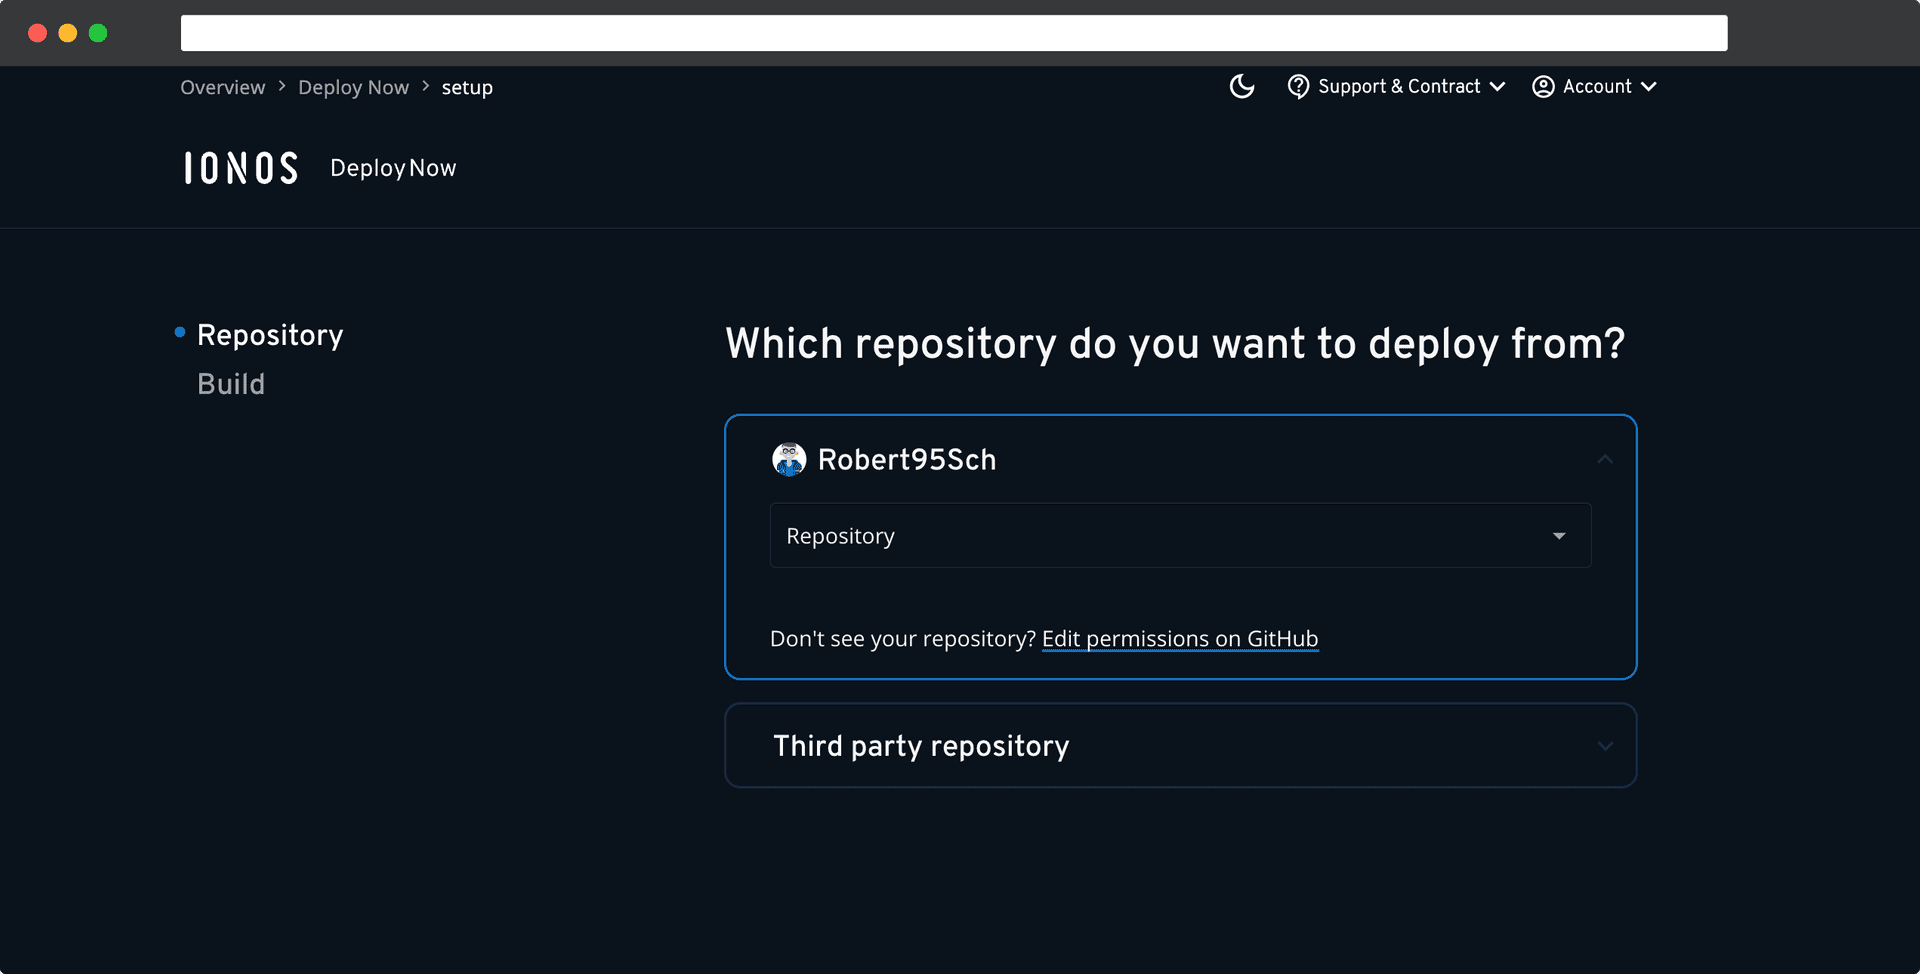
Task: Open Edit permissions on GitHub link
Action: [x=1179, y=639]
